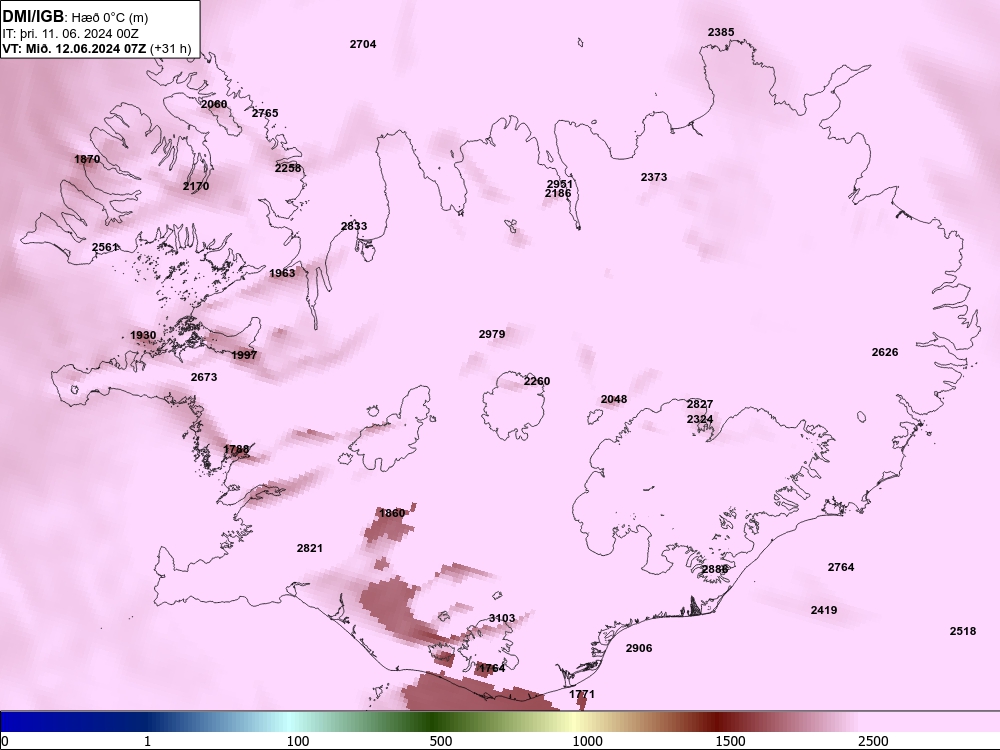Click the 2906 height value
The image size is (1000, 750).
point(638,648)
